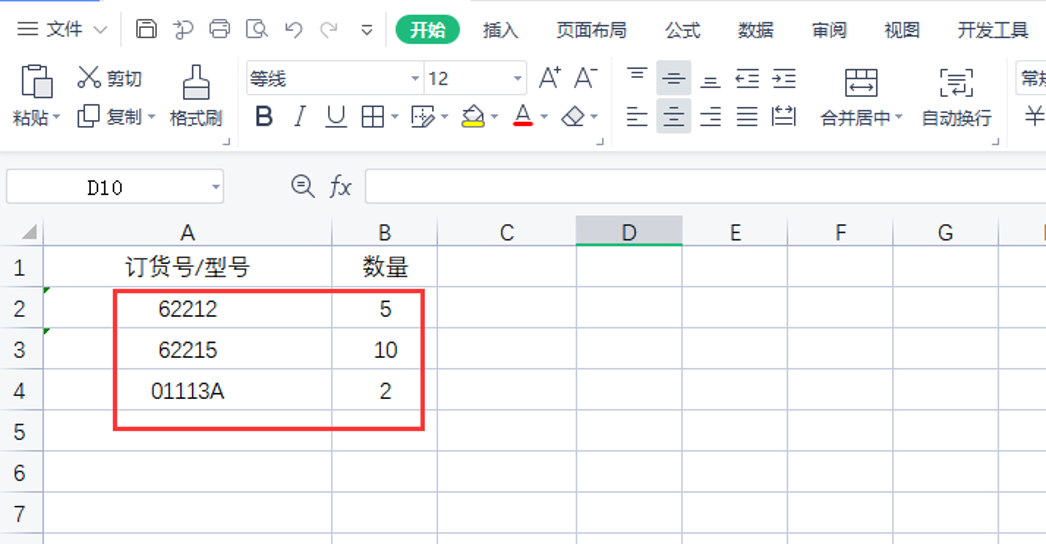Image resolution: width=1046 pixels, height=544 pixels.
Task: Click the Save icon in quick toolbar
Action: [146, 29]
